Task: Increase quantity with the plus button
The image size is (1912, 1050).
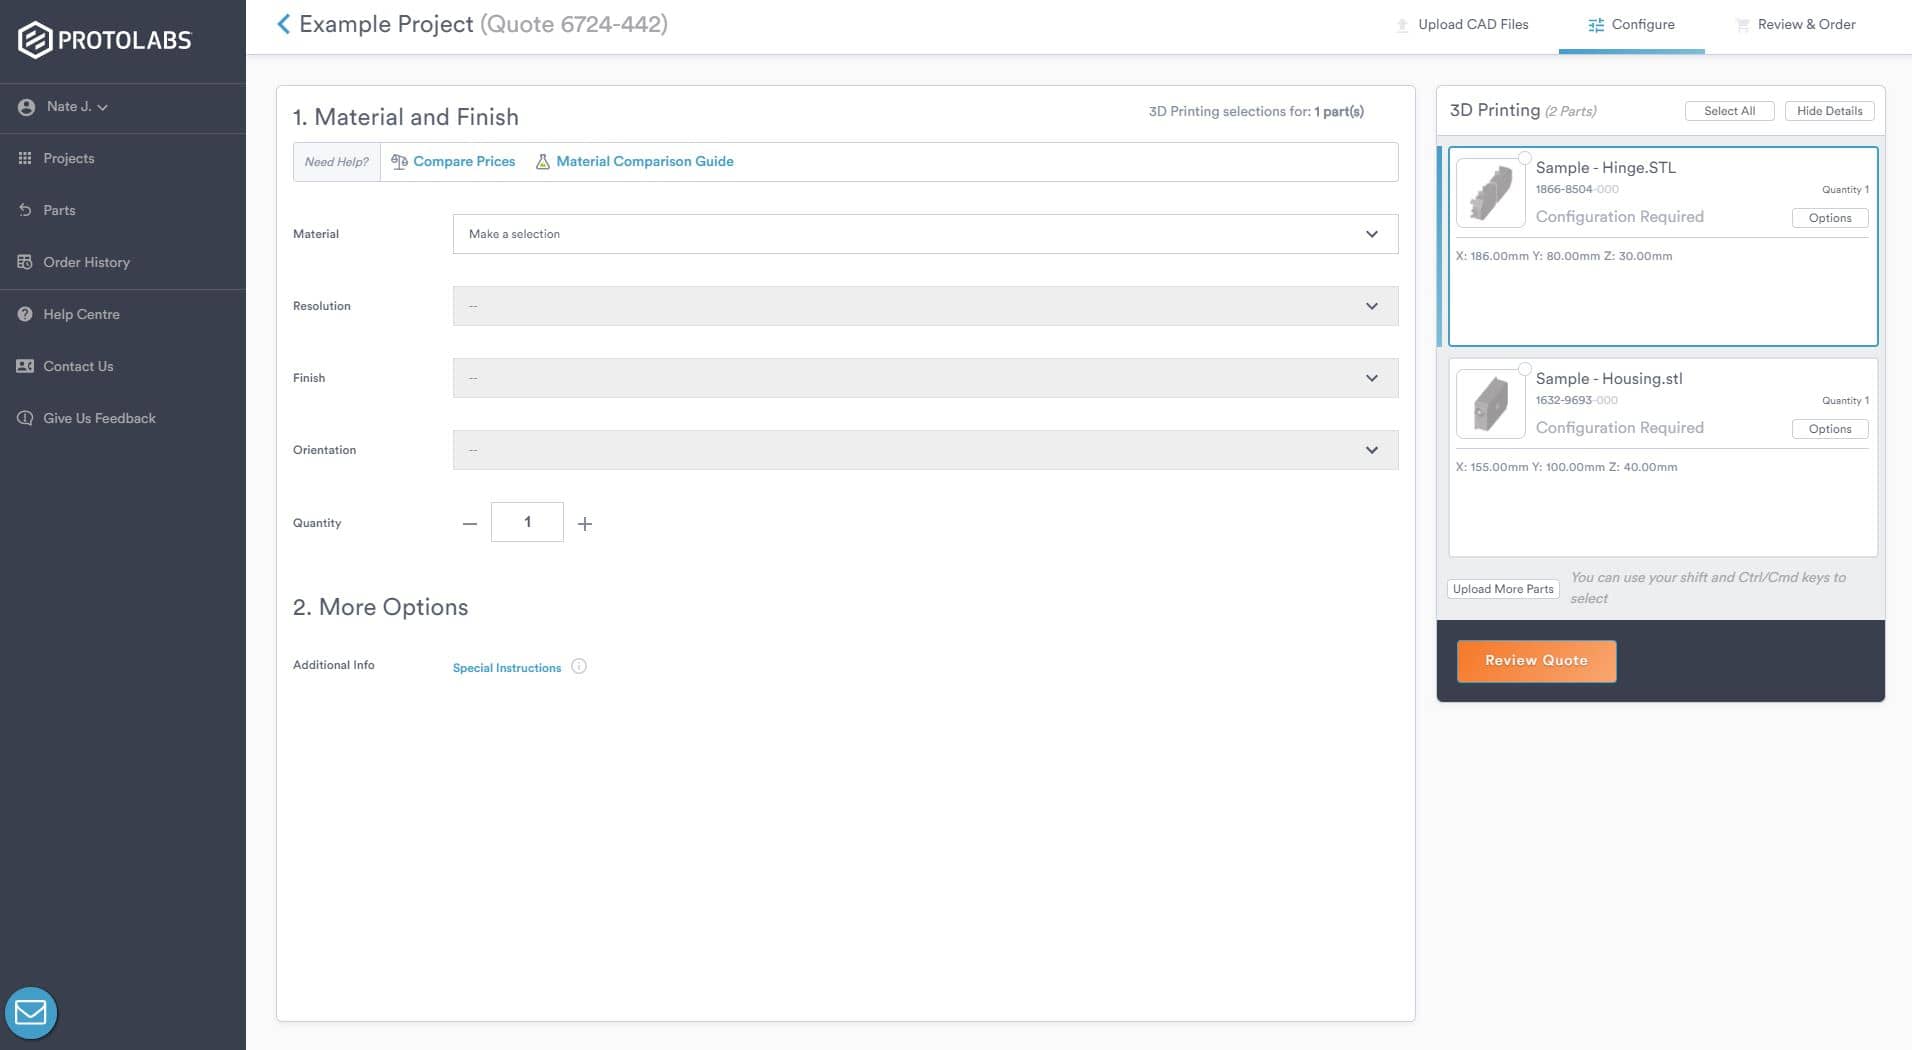Action: (x=585, y=524)
